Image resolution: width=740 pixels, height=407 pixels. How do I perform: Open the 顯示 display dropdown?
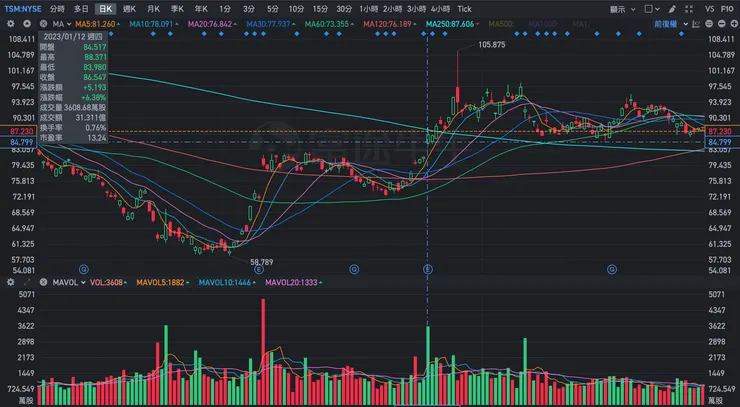[x=622, y=9]
